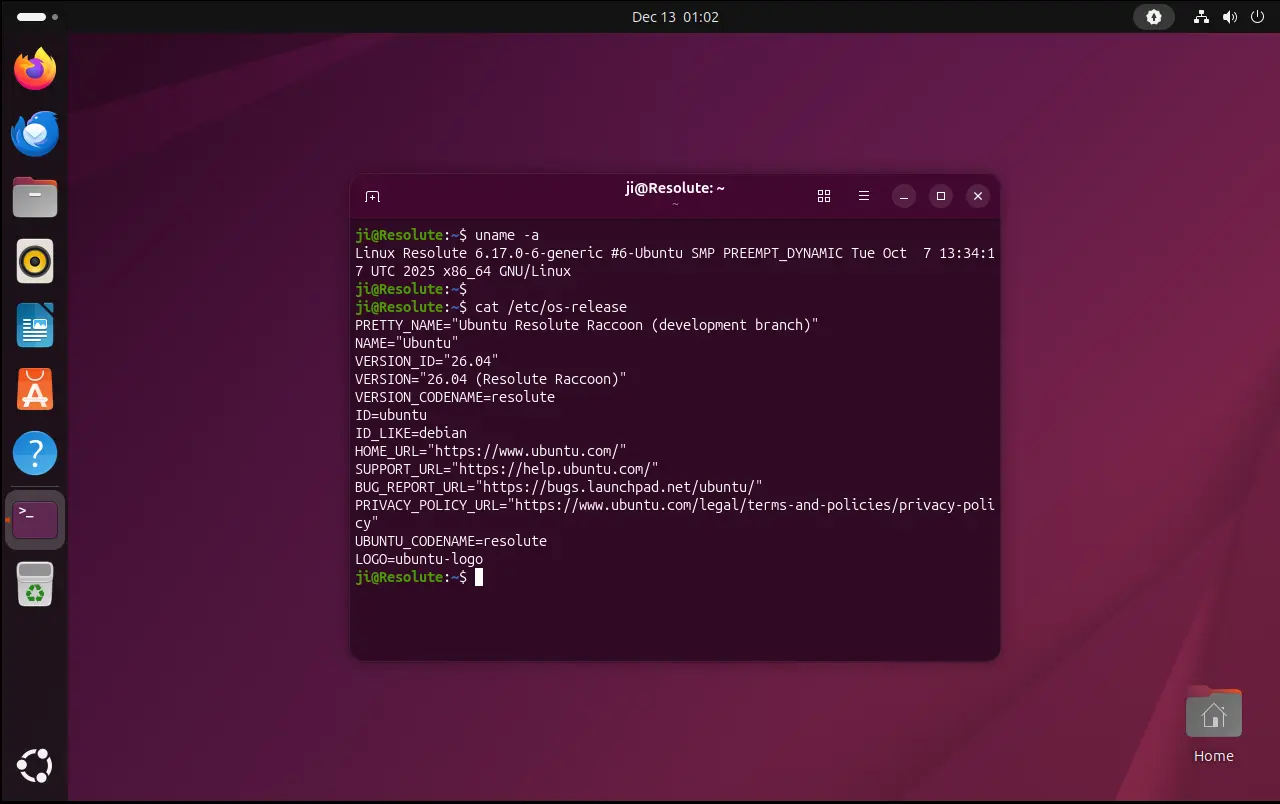Launch Thunderbird Mail from the dock

point(35,133)
